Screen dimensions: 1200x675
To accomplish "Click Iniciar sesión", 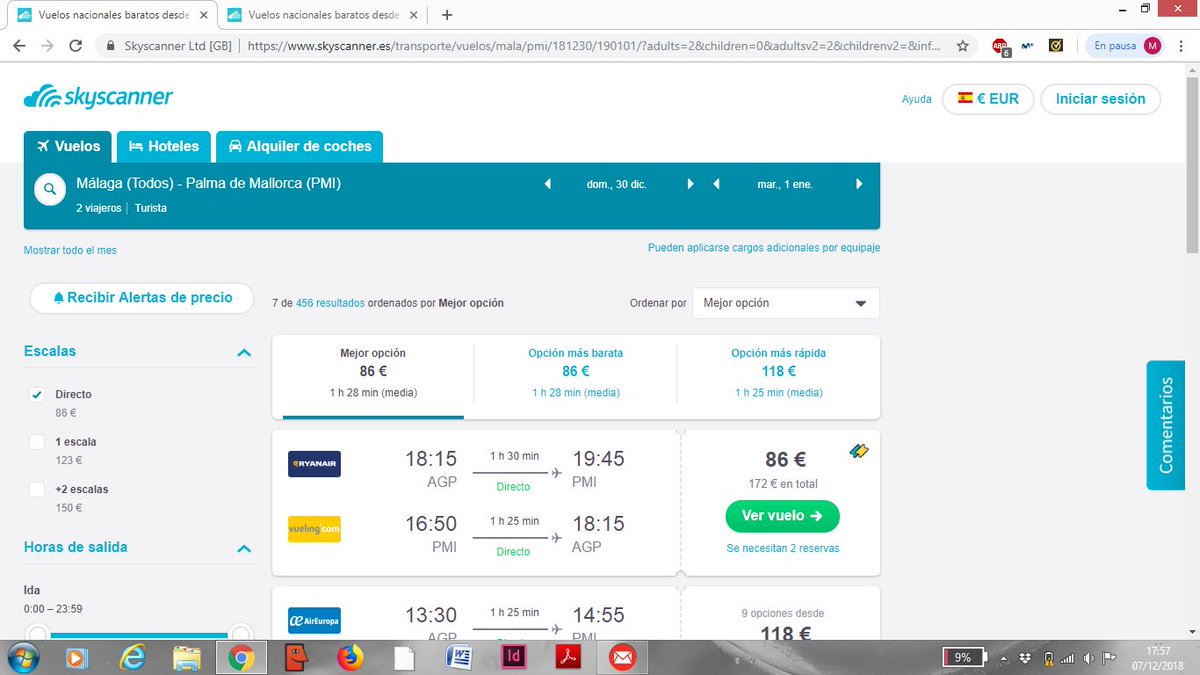I will click(x=1101, y=99).
